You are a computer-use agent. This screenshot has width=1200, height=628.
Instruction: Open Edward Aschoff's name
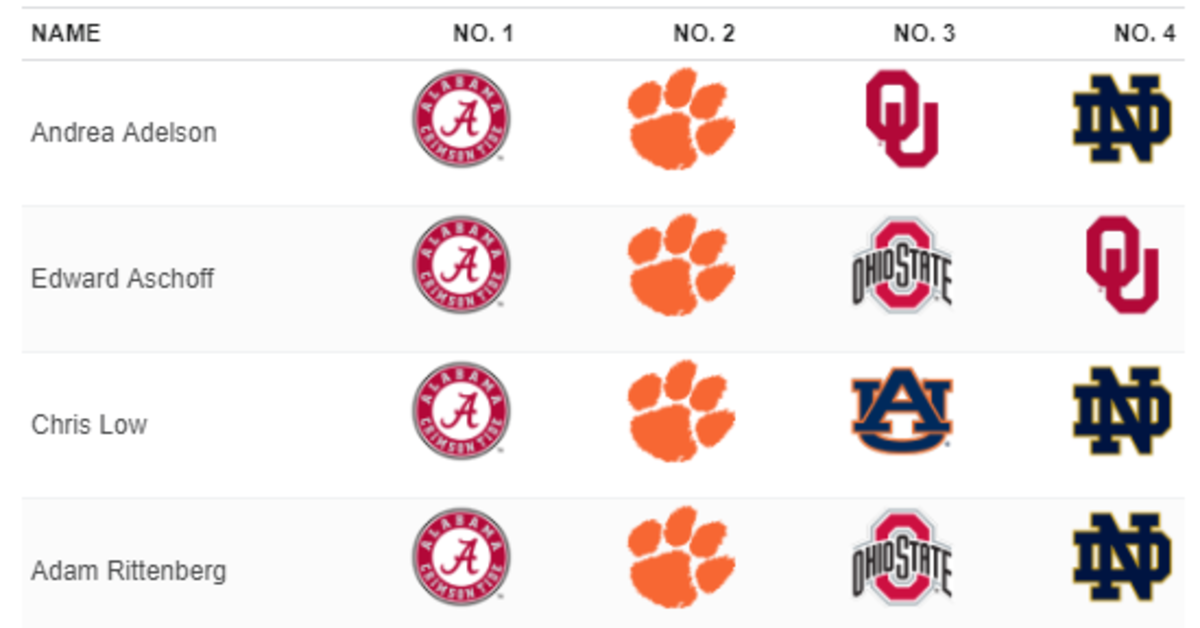[123, 278]
